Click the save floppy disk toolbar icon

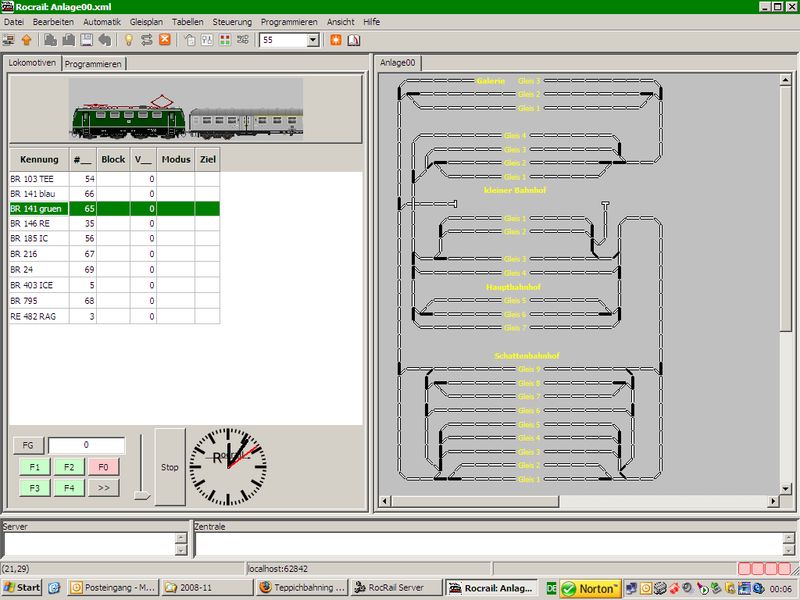pos(86,40)
